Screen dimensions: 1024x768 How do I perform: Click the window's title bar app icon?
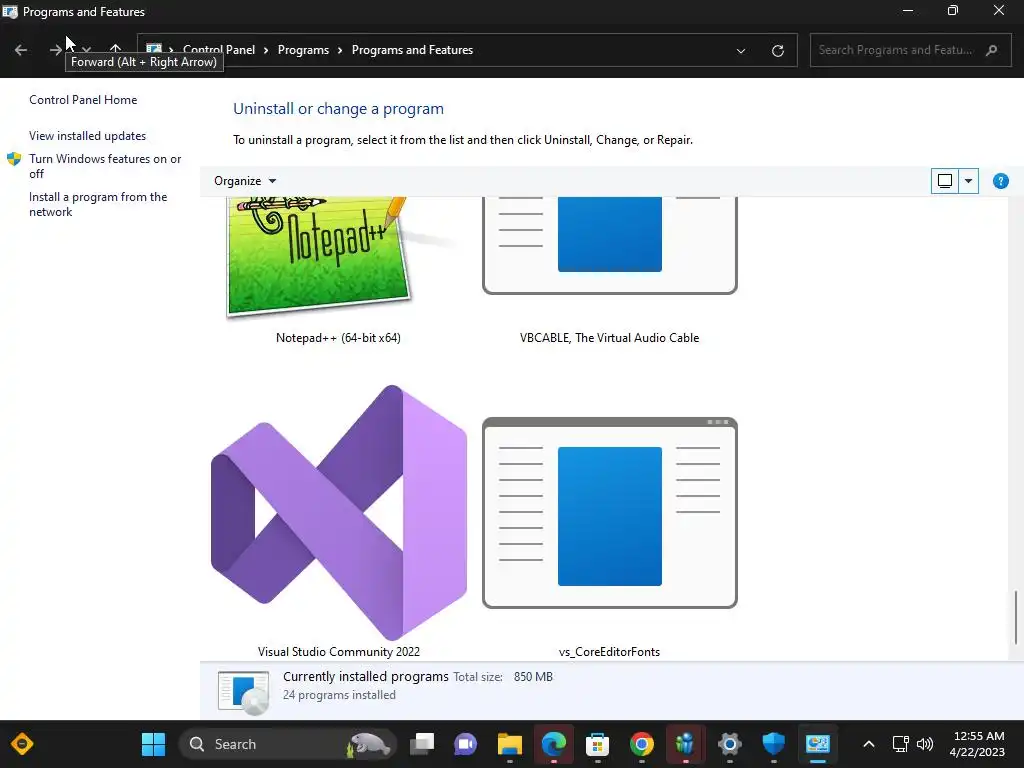coord(10,12)
